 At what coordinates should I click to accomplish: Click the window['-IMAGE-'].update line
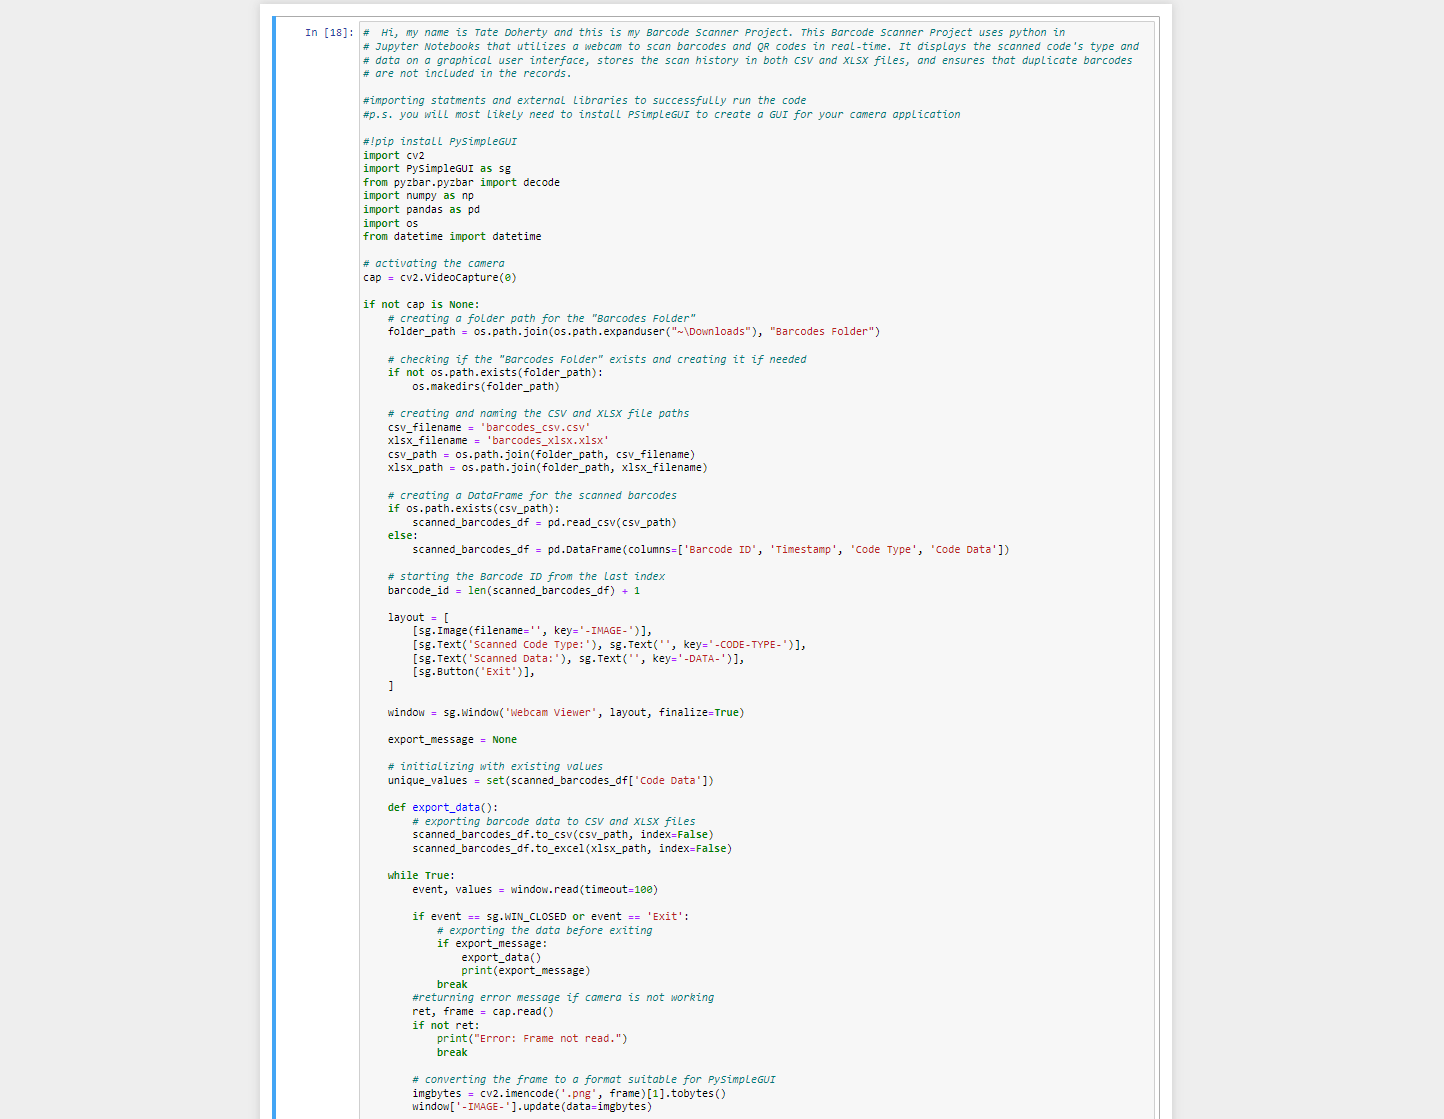pyautogui.click(x=531, y=1107)
